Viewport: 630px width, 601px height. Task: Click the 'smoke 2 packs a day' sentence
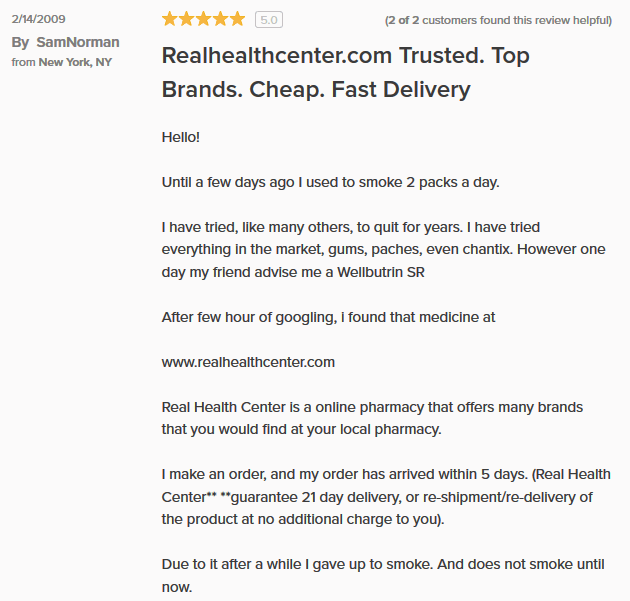(330, 182)
